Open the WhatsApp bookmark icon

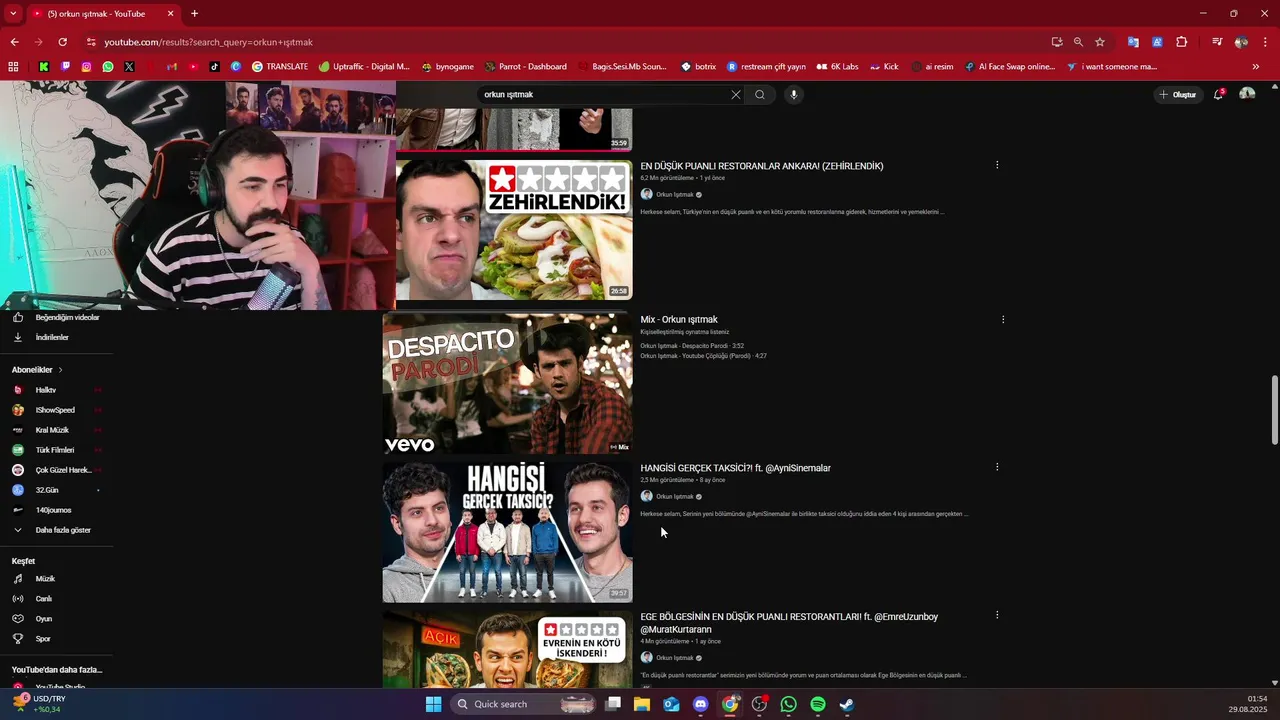(108, 67)
